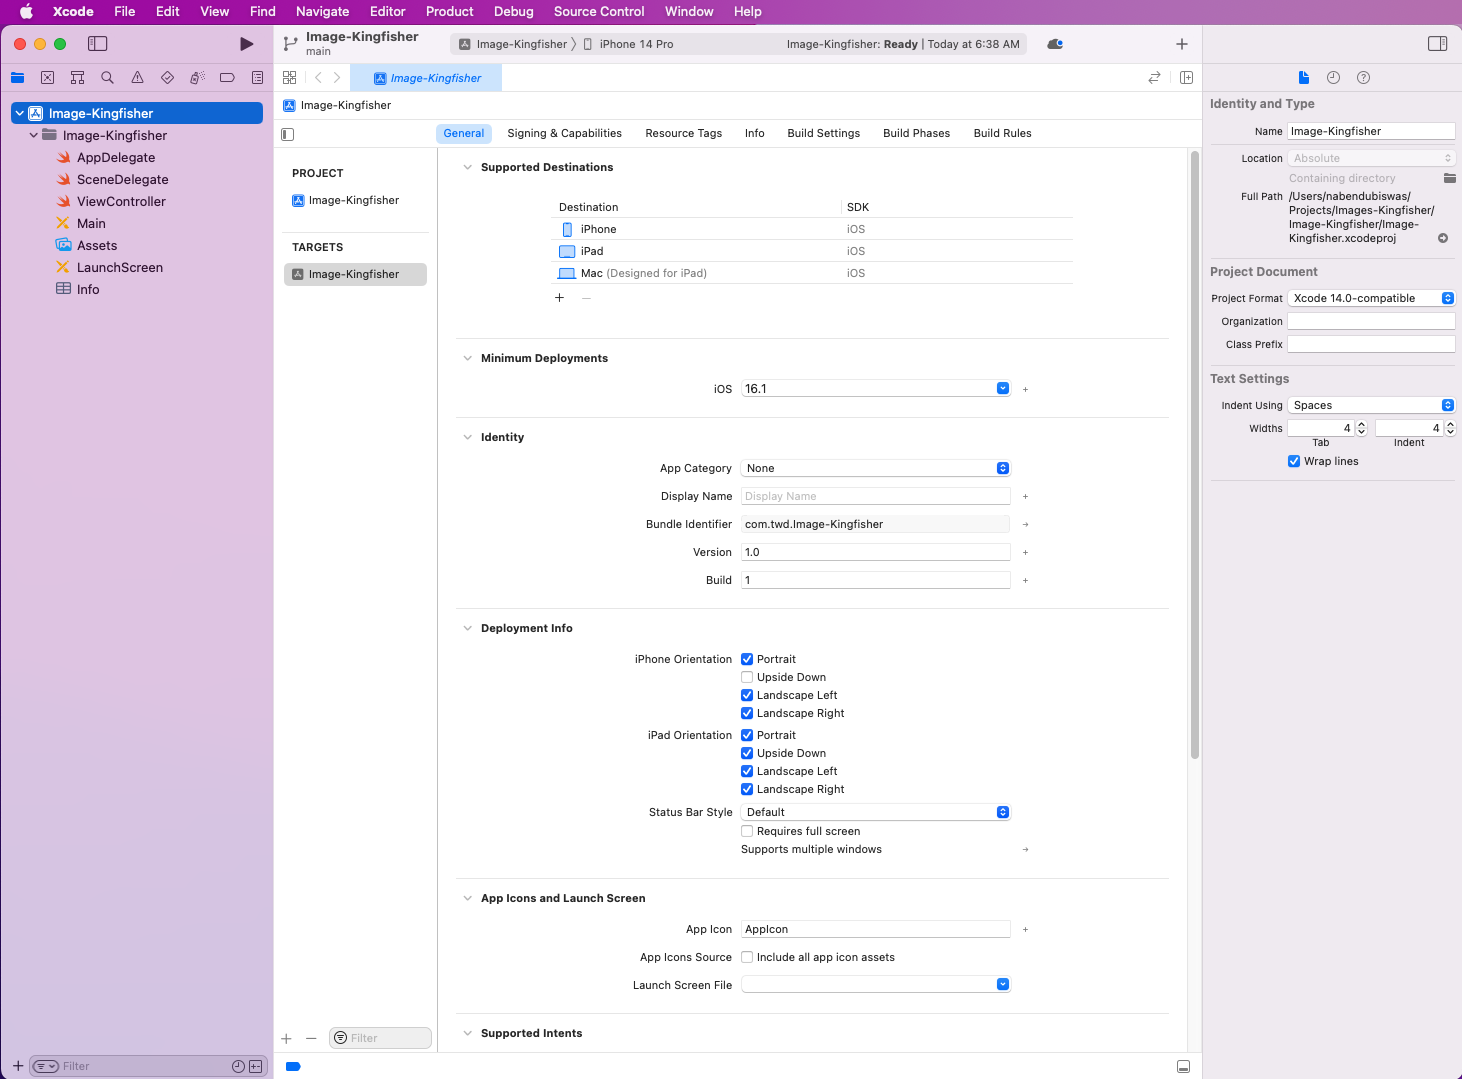
Task: Uncheck iPhone Landscape Right orientation
Action: point(747,713)
